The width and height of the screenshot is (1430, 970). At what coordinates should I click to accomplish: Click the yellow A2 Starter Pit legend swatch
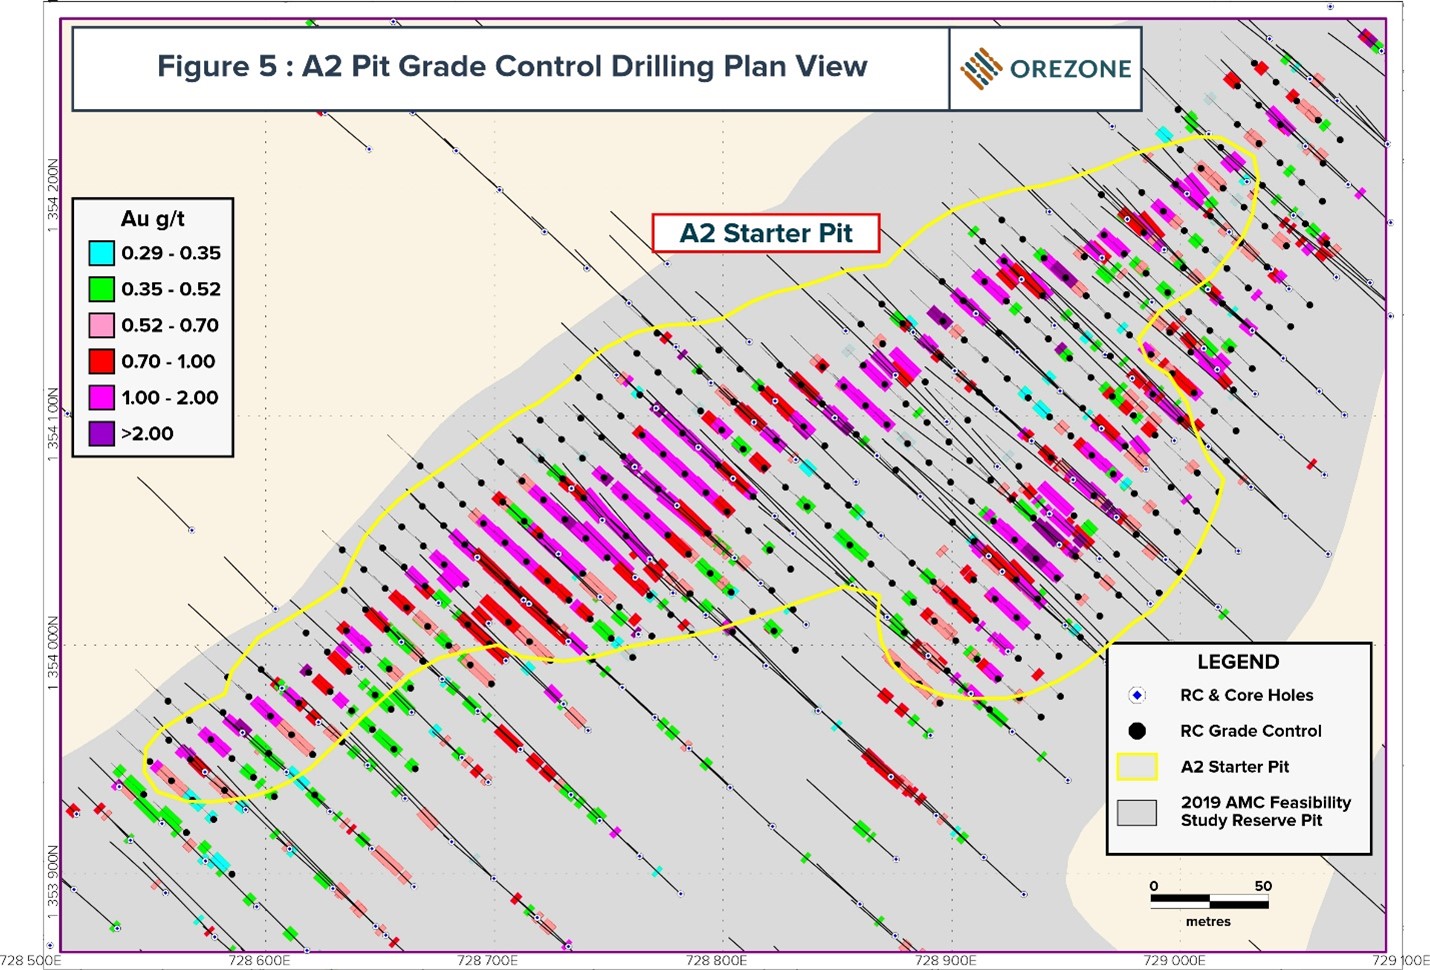coord(1135,767)
